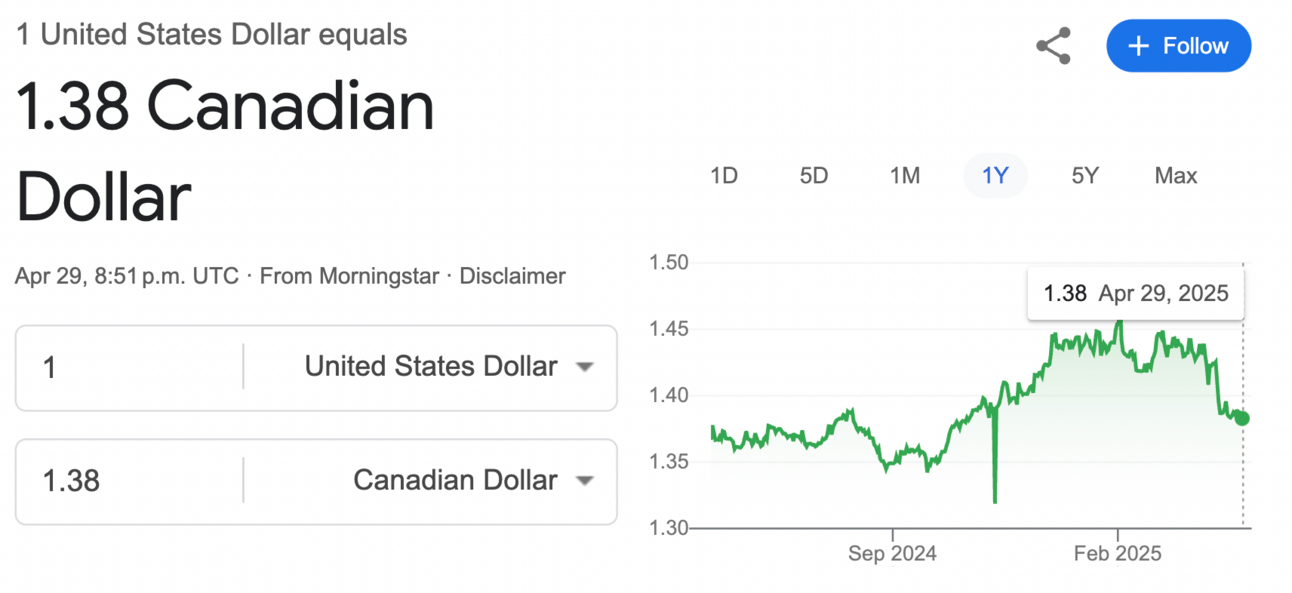Screen dimensions: 1292x593
Task: Click the green current-rate dot on chart
Action: click(1241, 418)
